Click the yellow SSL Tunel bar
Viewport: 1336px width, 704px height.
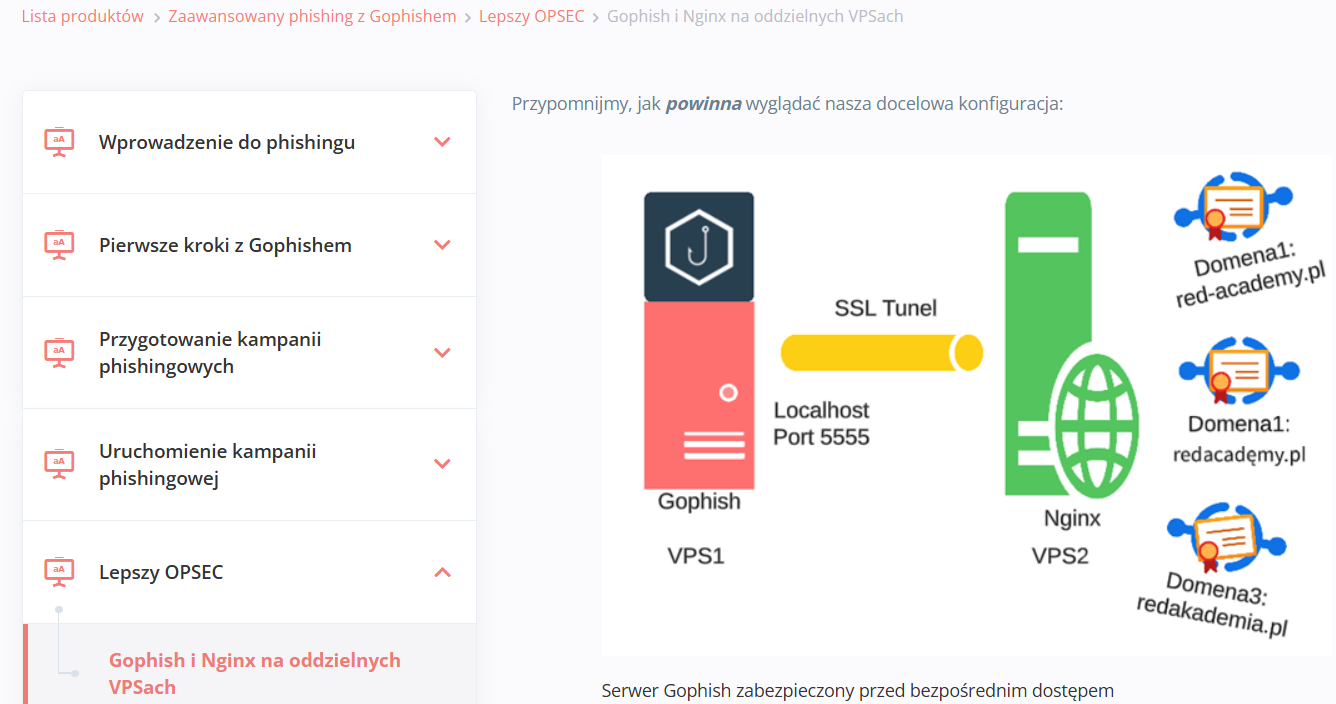[881, 352]
